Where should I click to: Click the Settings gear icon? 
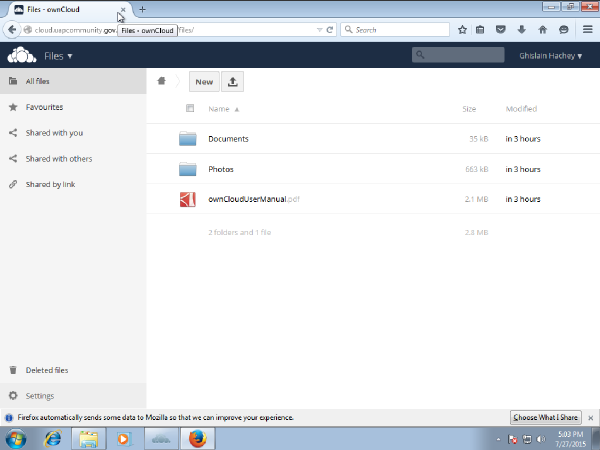click(13, 395)
